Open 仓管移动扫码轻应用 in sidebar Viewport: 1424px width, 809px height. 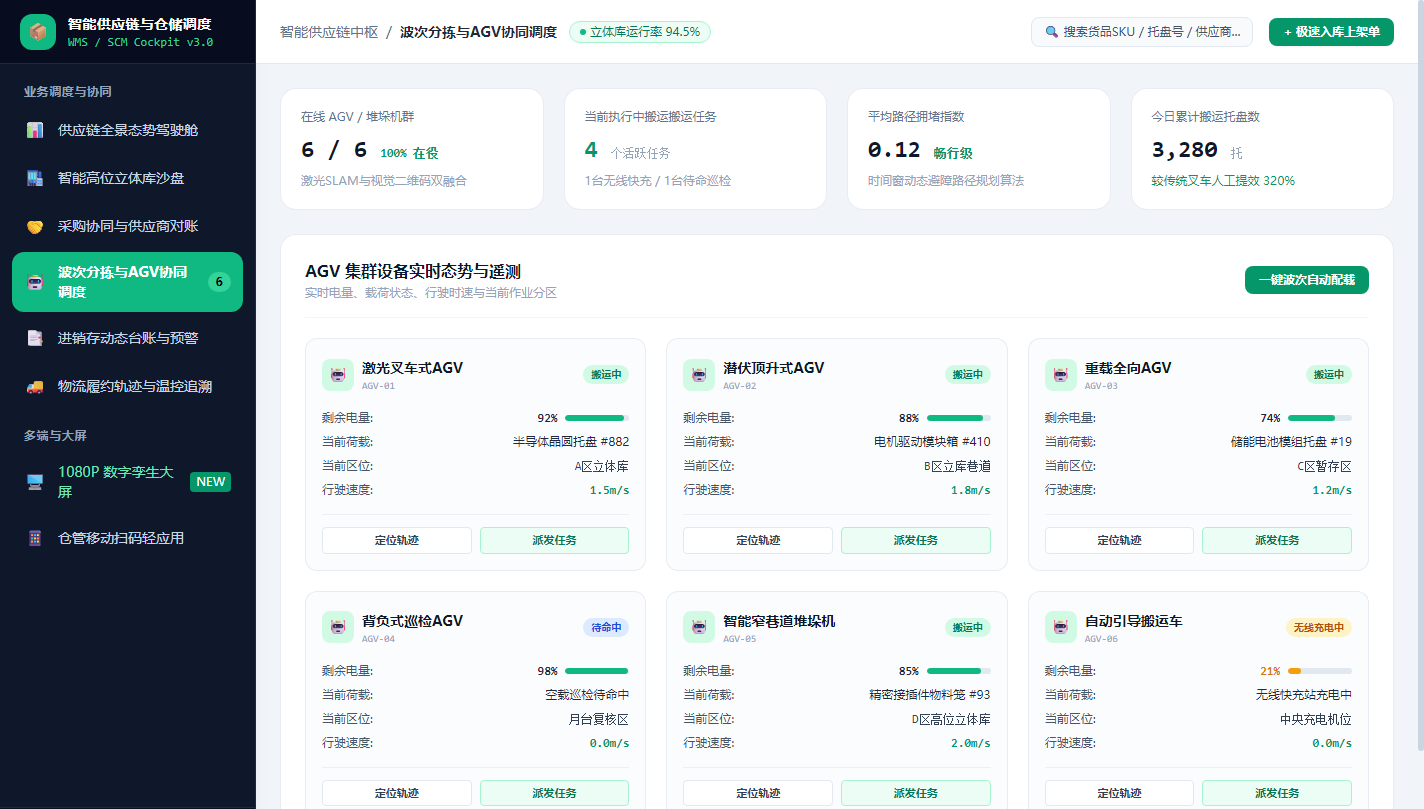(x=127, y=538)
